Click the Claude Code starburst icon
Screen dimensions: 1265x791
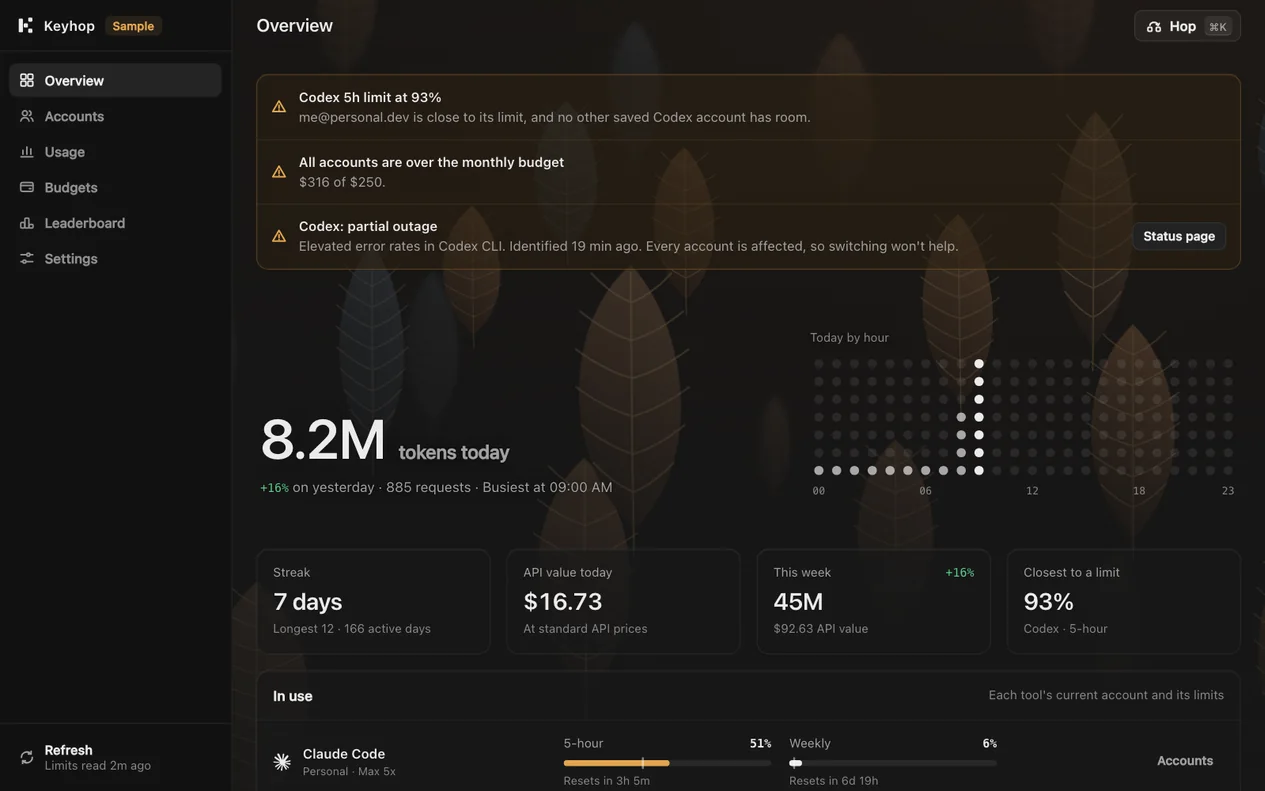click(x=282, y=762)
